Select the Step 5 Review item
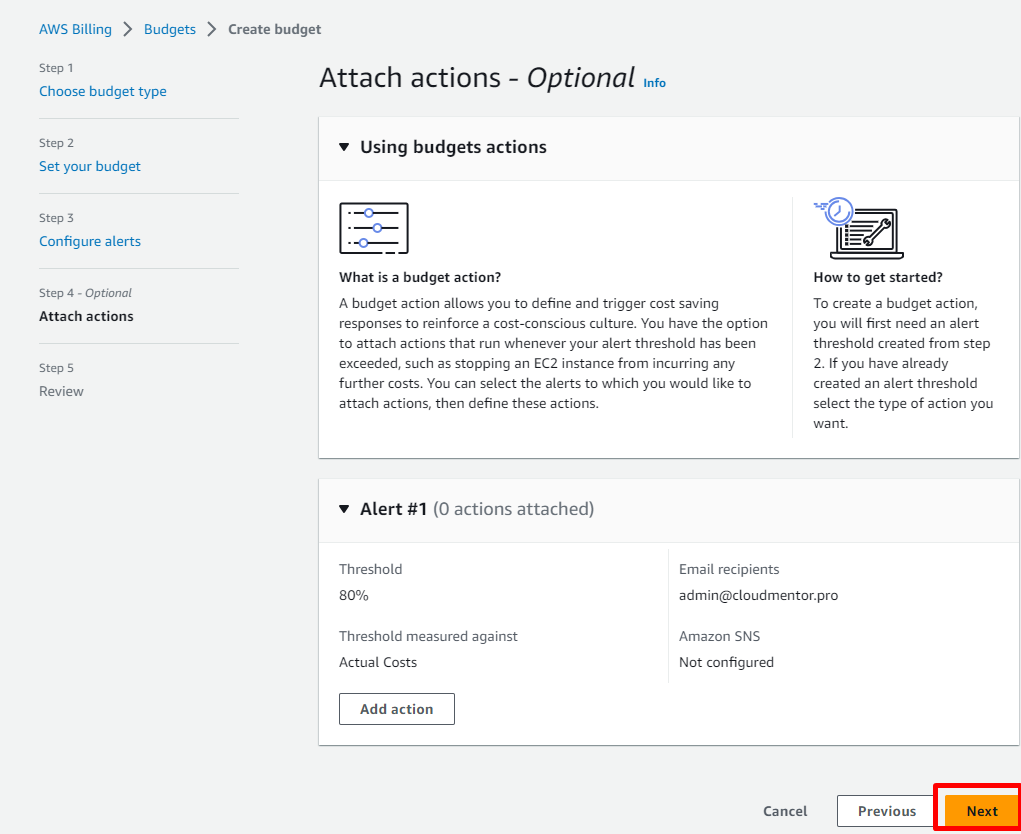Viewport: 1021px width, 834px height. (x=61, y=391)
